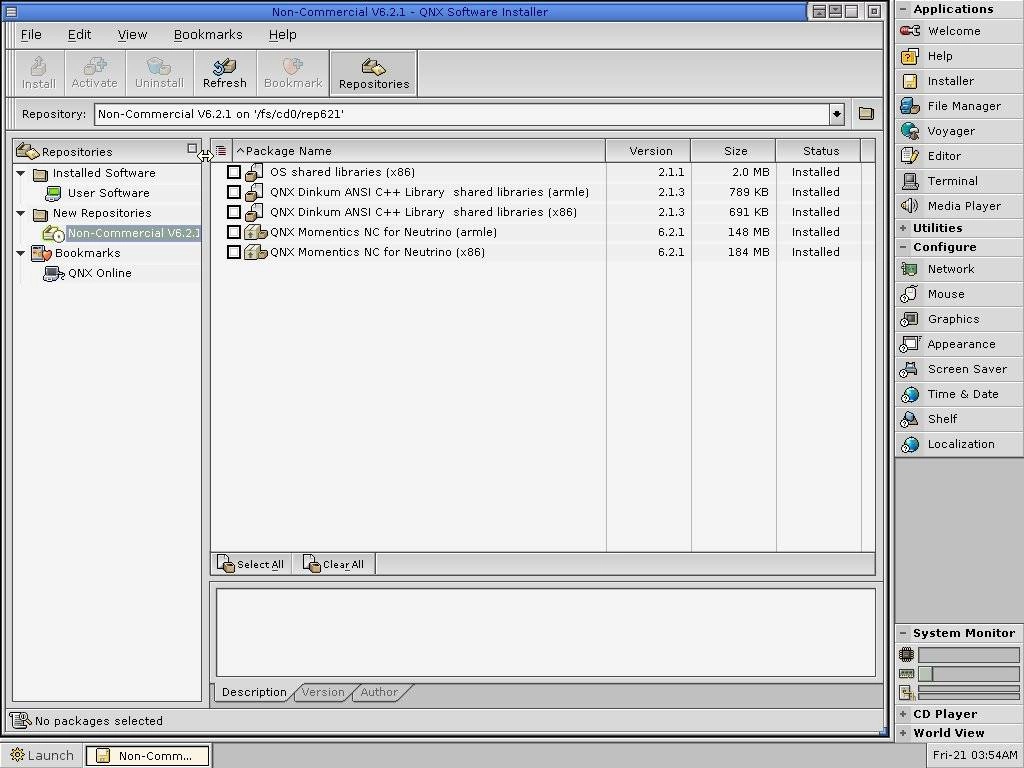Launch Welcome from shelf
This screenshot has height=768, width=1024.
click(x=957, y=31)
